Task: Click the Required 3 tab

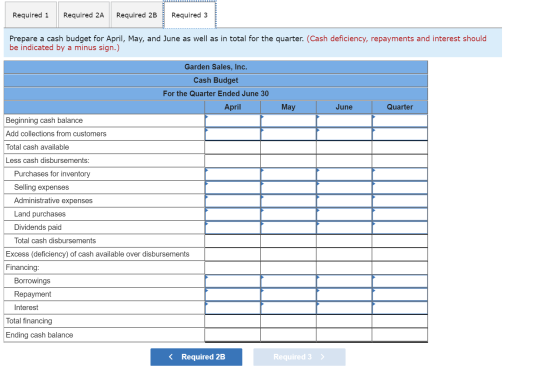Action: pyautogui.click(x=190, y=15)
